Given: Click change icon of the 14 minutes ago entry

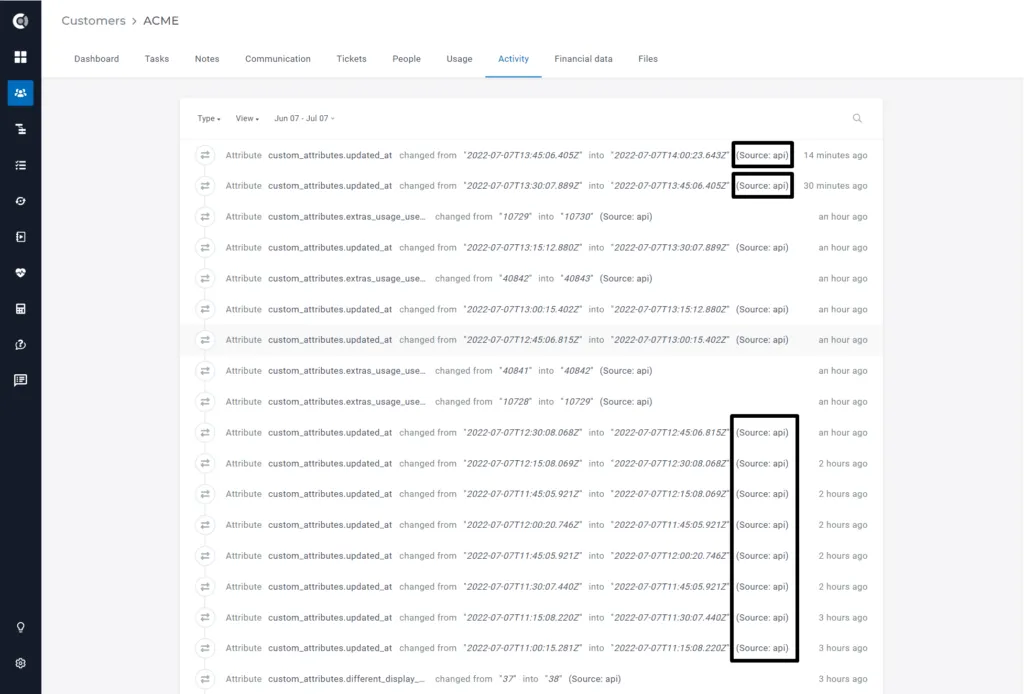Looking at the screenshot, I should (205, 155).
